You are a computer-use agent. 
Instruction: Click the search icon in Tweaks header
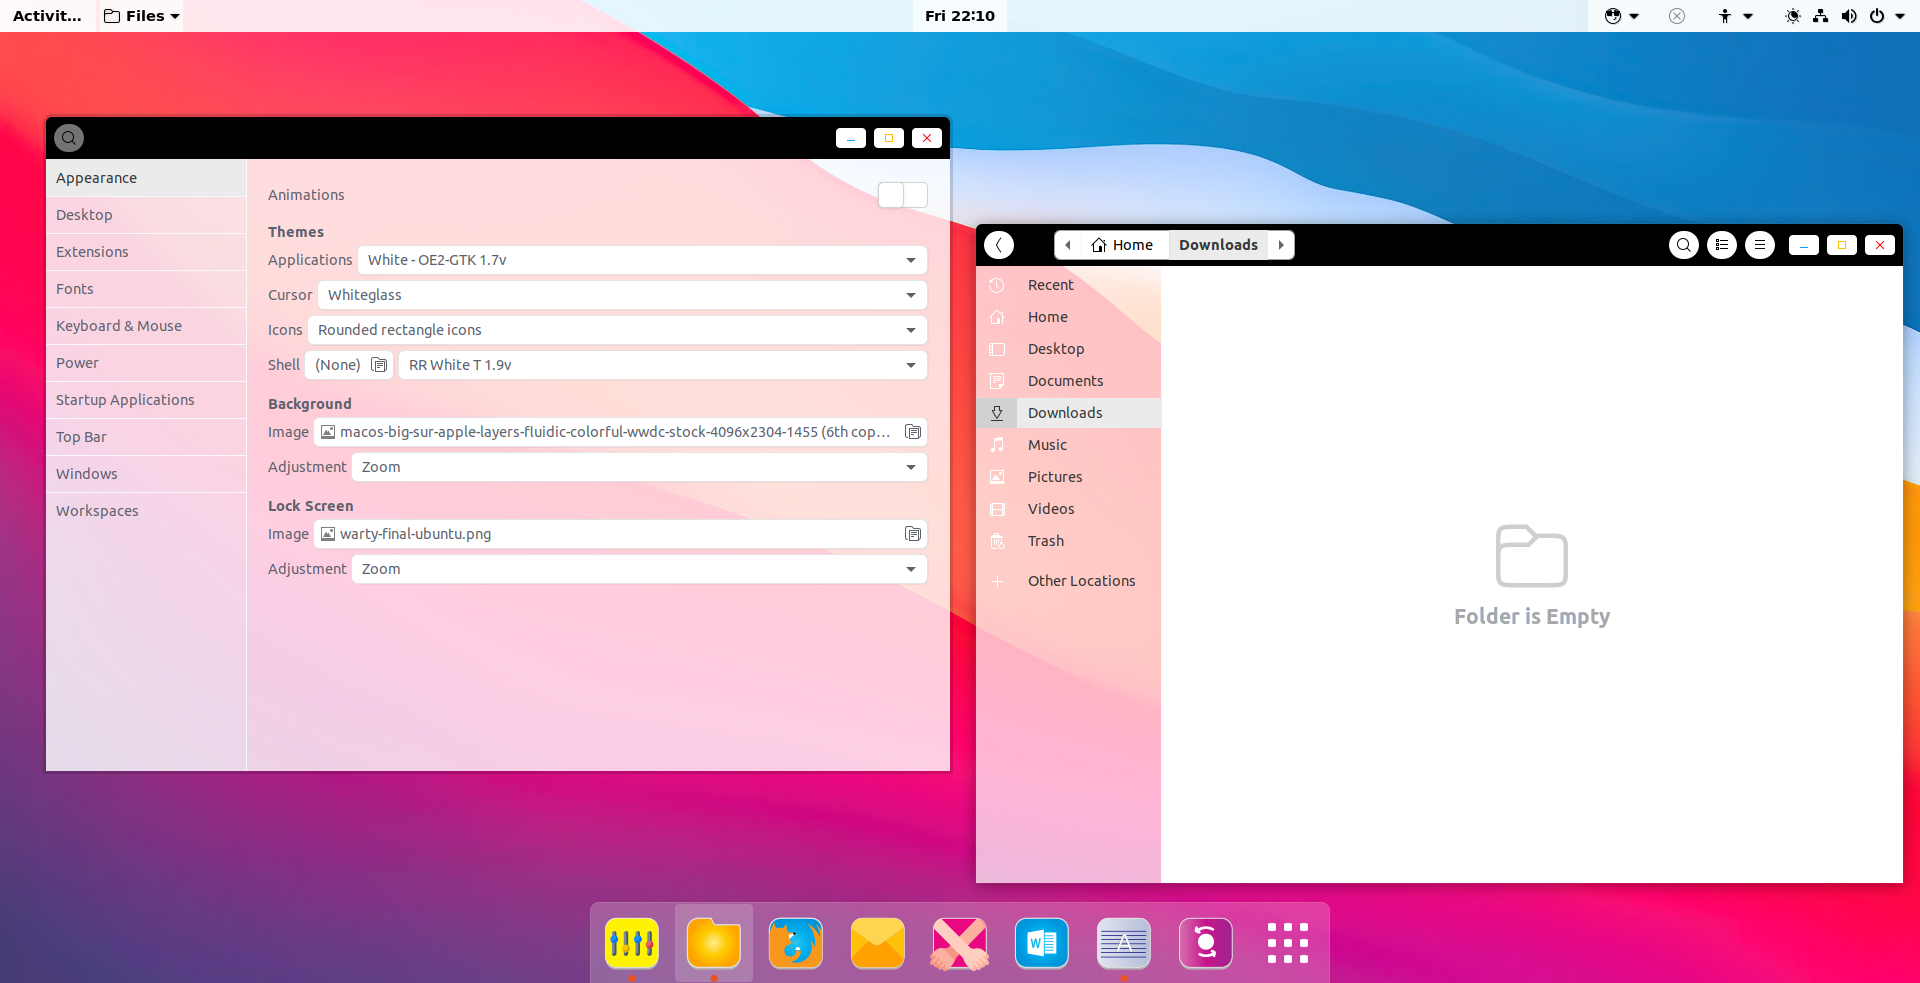69,138
